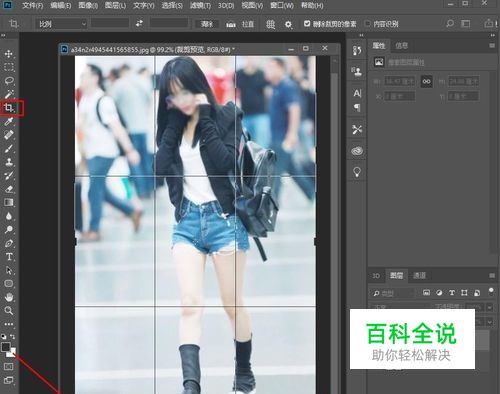This screenshot has height=394, width=500.
Task: Click the crop width ratio input field
Action: pos(110,23)
